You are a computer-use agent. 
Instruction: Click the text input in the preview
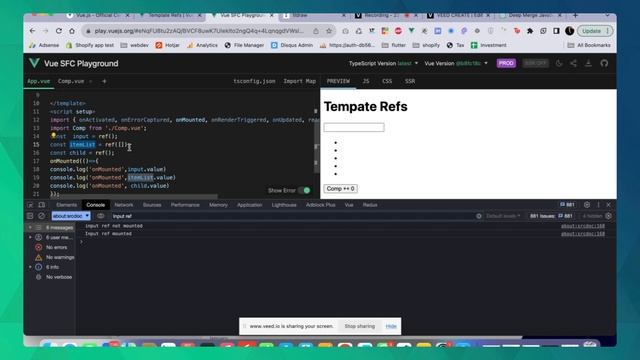point(354,127)
